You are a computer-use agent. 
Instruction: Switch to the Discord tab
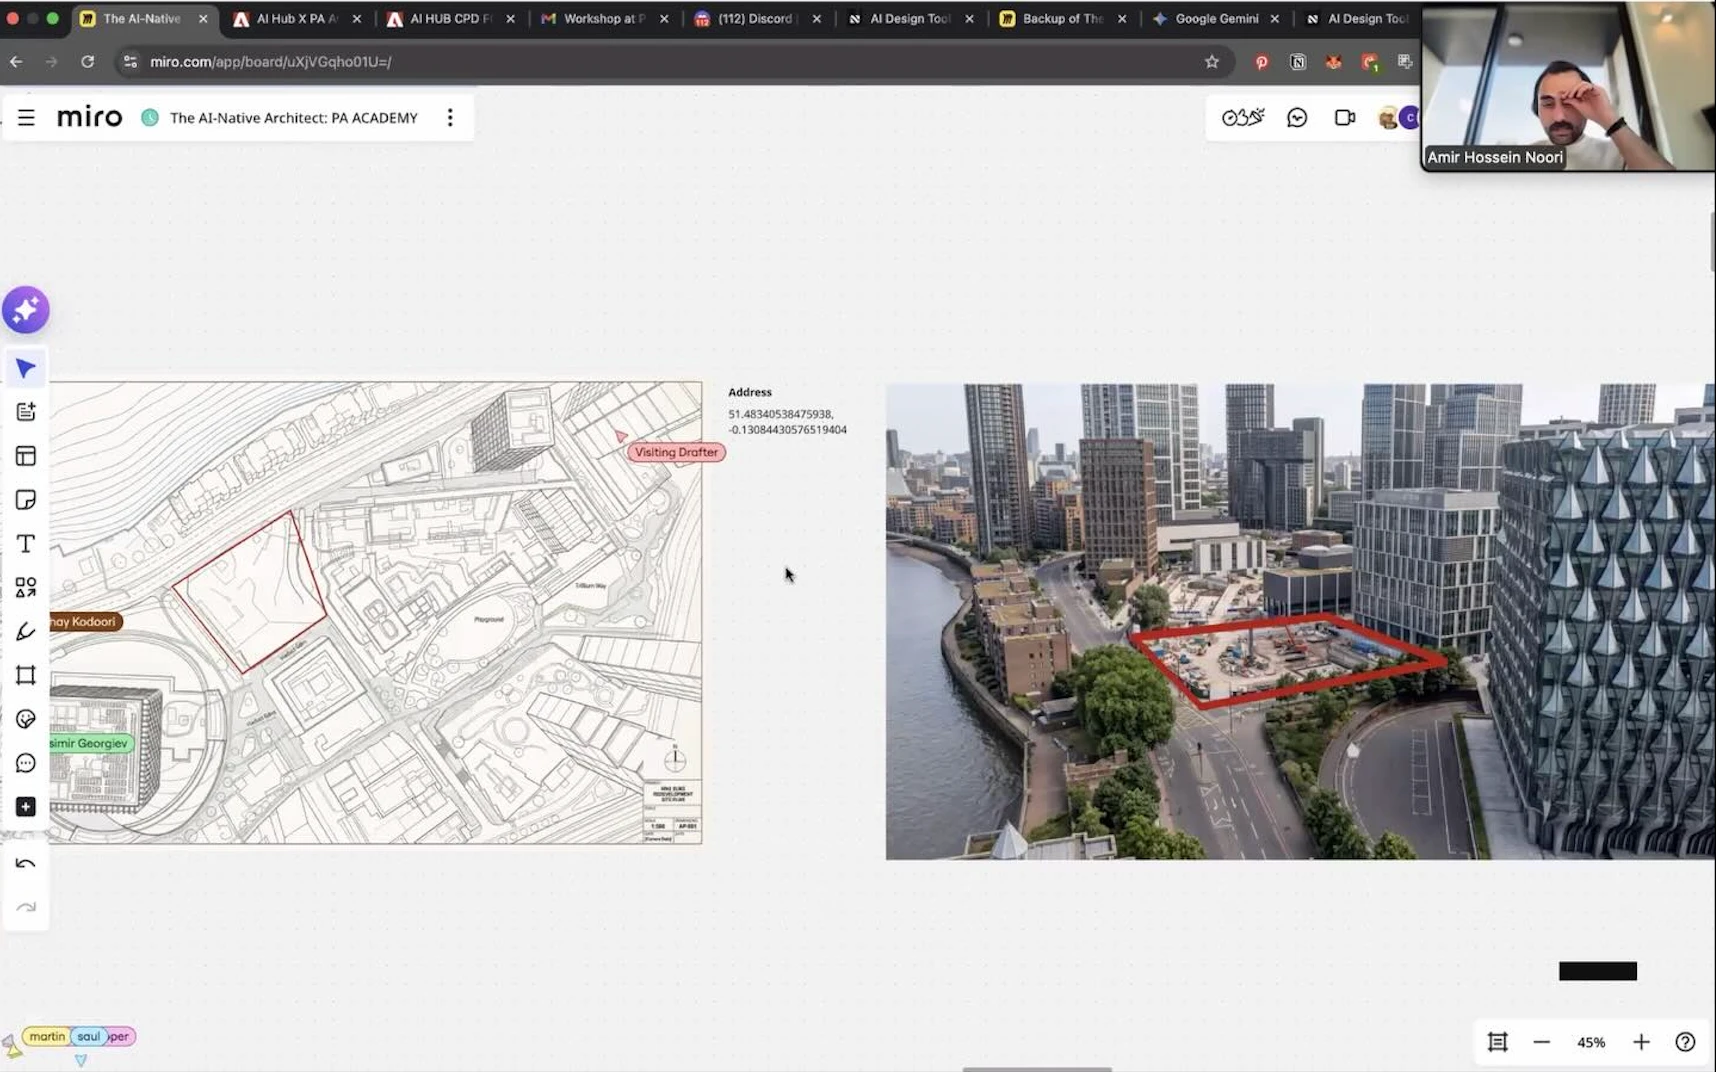click(754, 19)
